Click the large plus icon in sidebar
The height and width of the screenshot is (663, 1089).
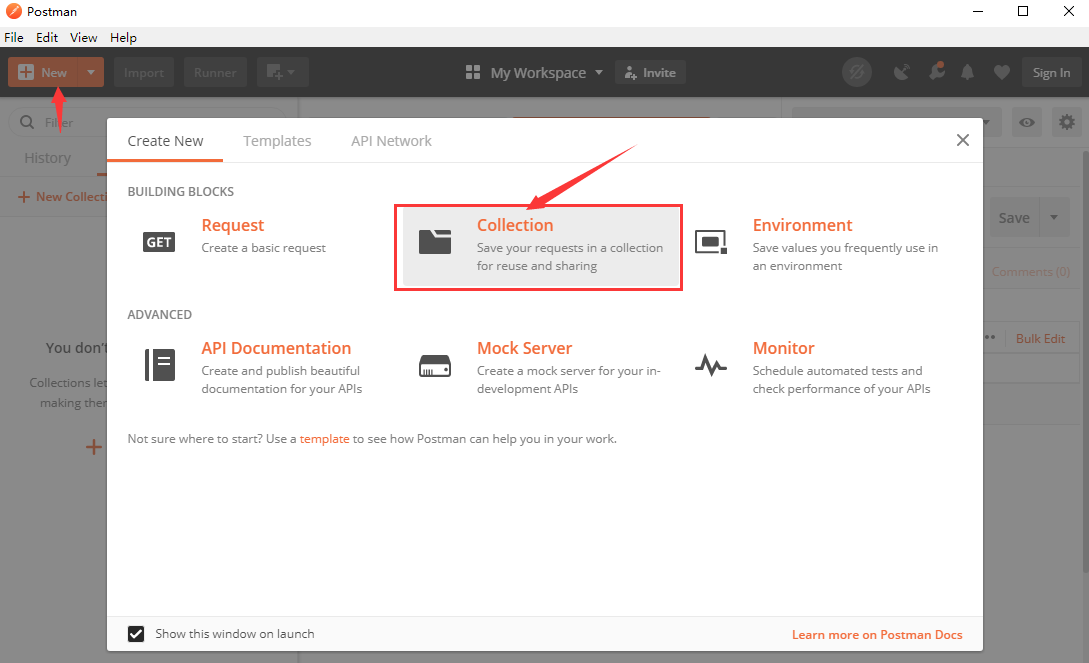tap(94, 447)
